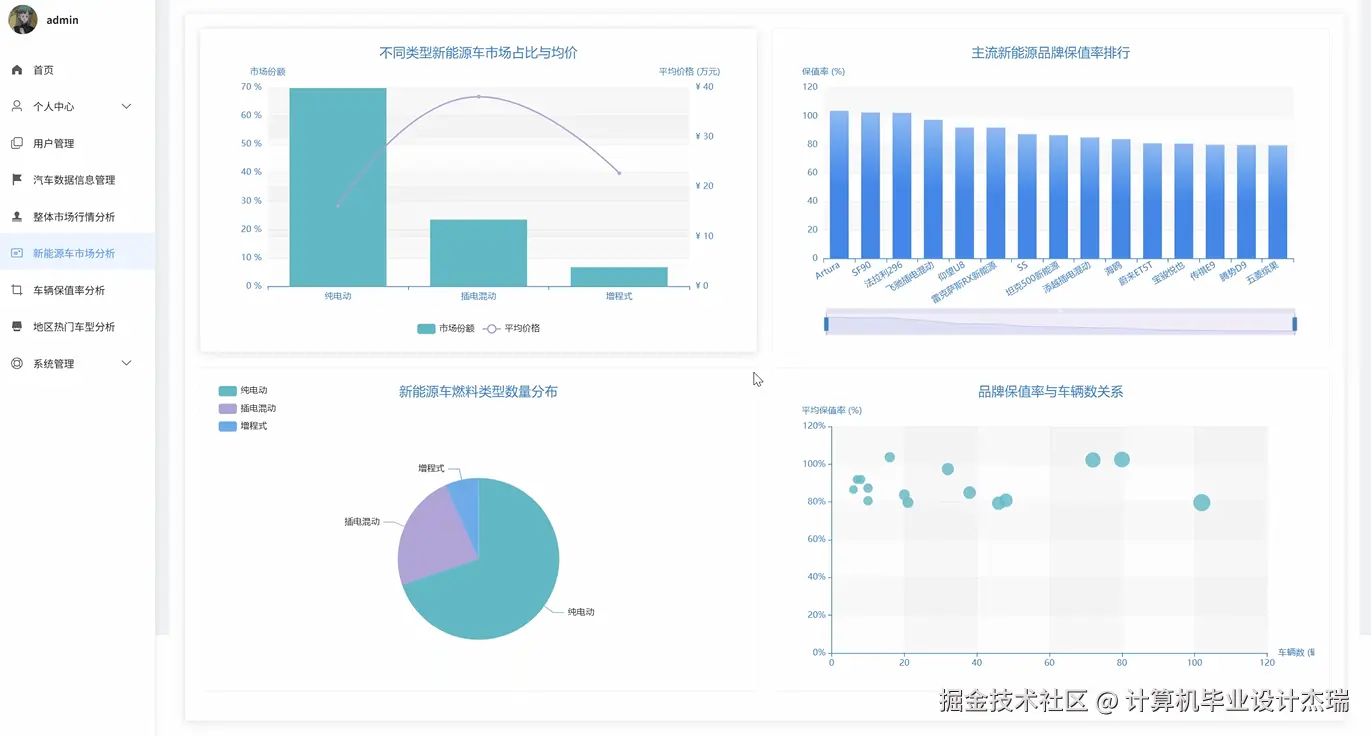Screen dimensions: 1371x736
Task: Click the admin profile avatar
Action: point(21,20)
